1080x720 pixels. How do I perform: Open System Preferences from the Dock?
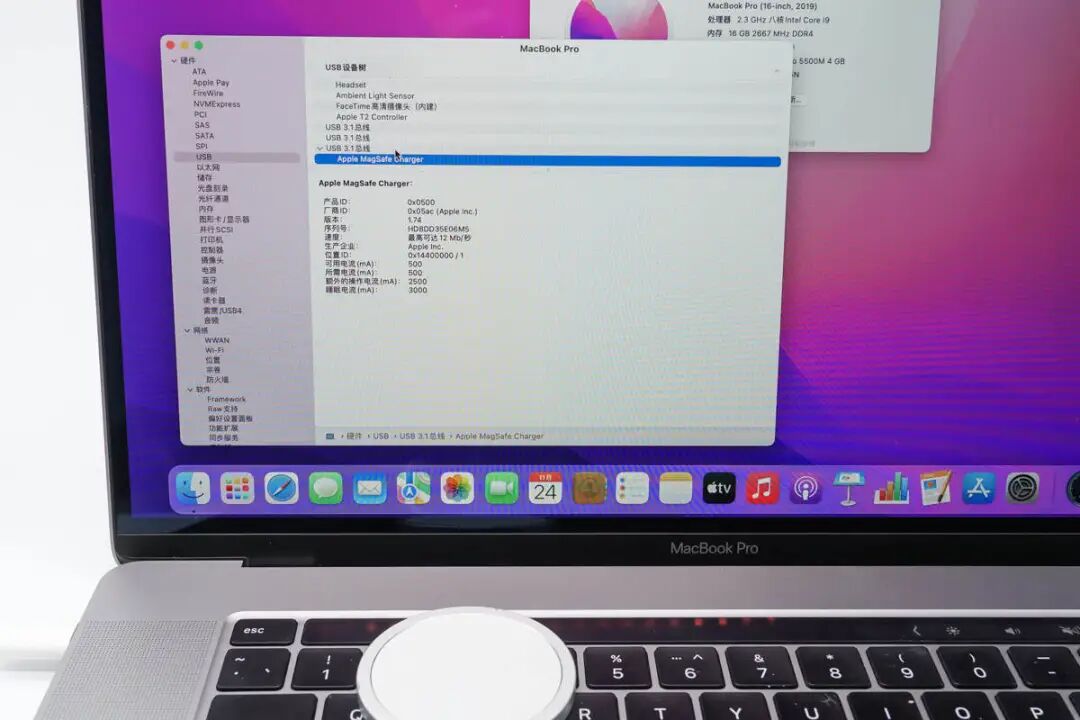tap(1022, 488)
